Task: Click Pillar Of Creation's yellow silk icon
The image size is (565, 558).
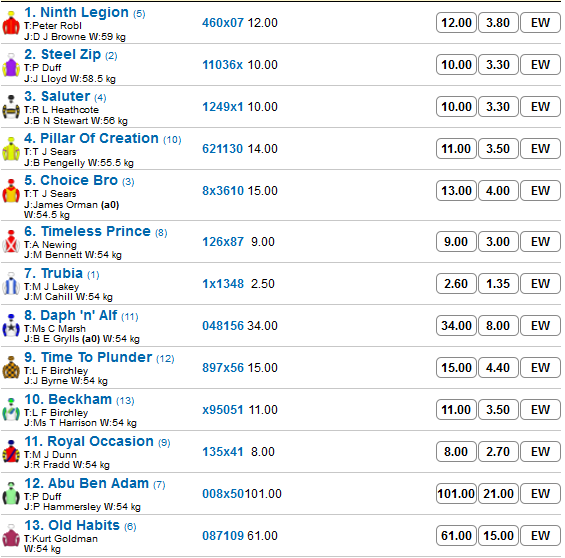Action: [x=11, y=149]
